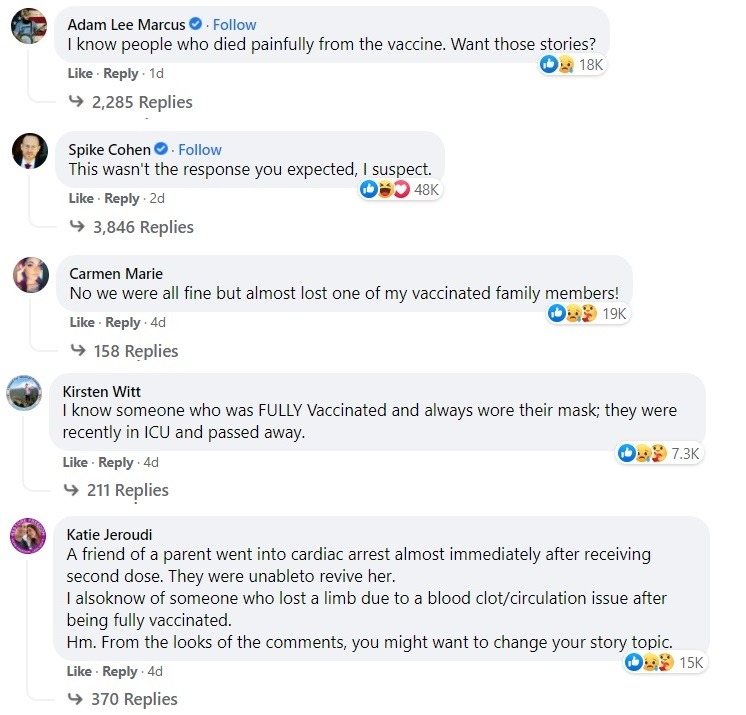746x715 pixels.
Task: Reply to Spike Cohen's comment
Action: point(122,199)
